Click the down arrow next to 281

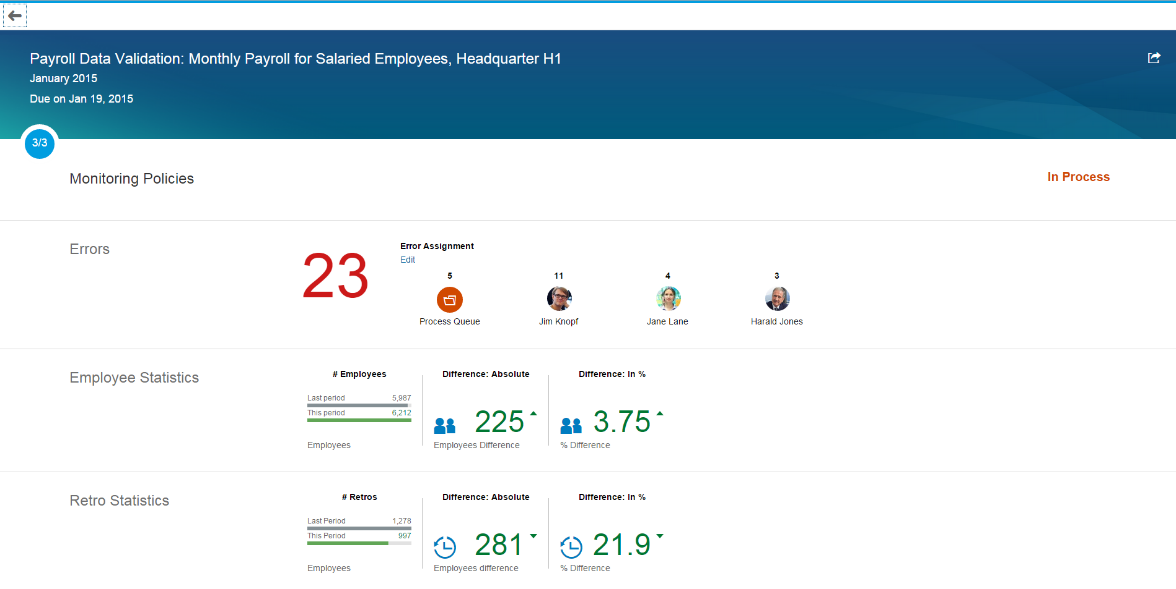[x=533, y=536]
